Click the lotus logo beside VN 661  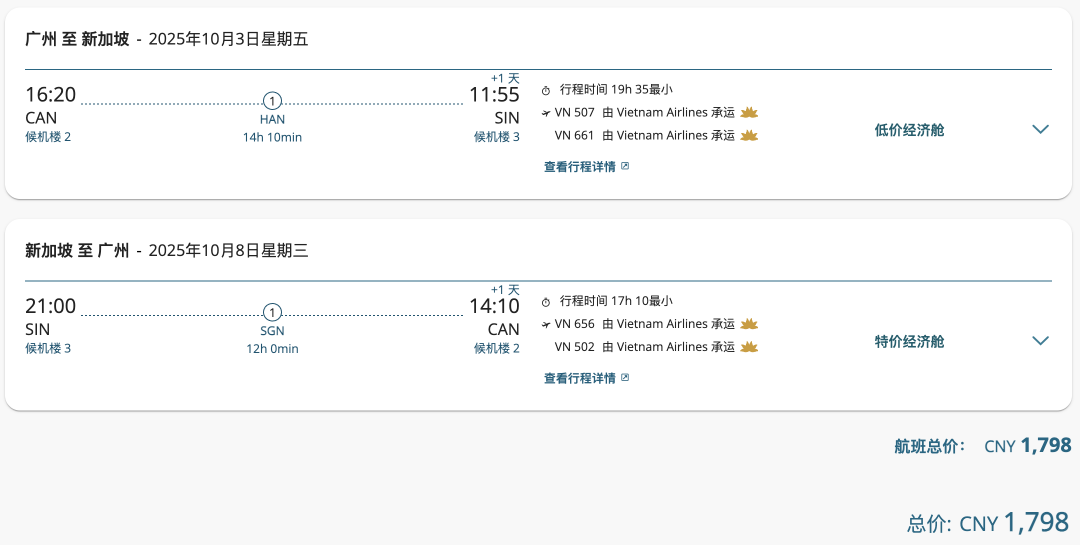[749, 135]
